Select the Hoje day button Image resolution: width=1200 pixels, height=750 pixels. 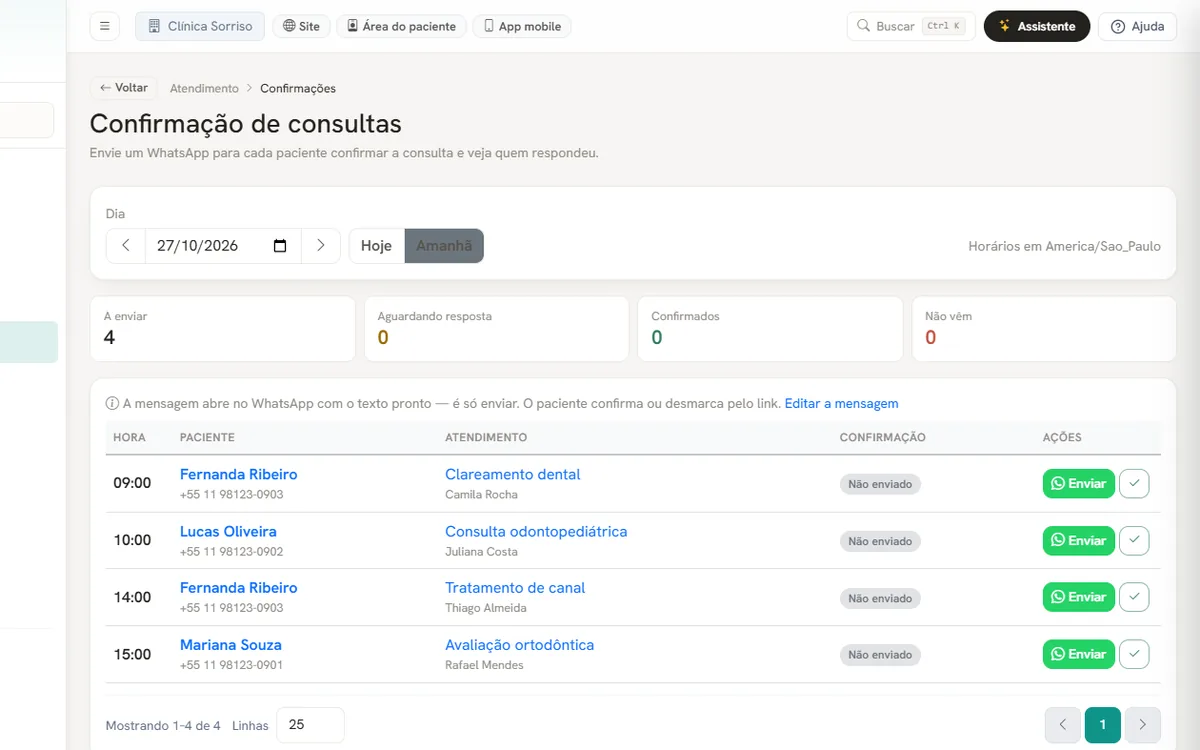click(x=377, y=246)
